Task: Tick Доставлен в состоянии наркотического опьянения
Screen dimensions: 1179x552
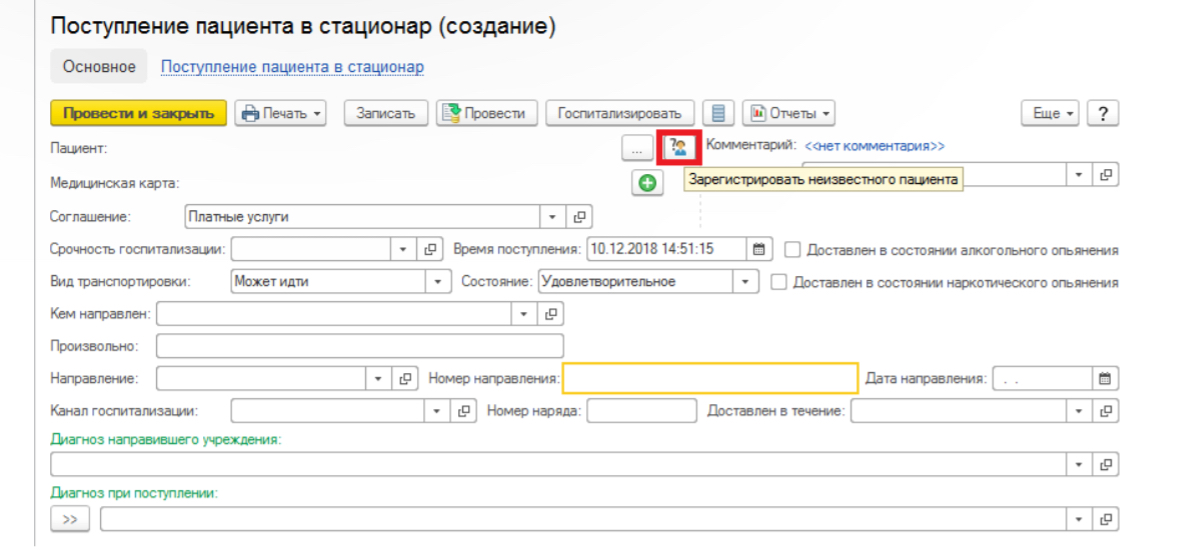Action: (x=779, y=282)
